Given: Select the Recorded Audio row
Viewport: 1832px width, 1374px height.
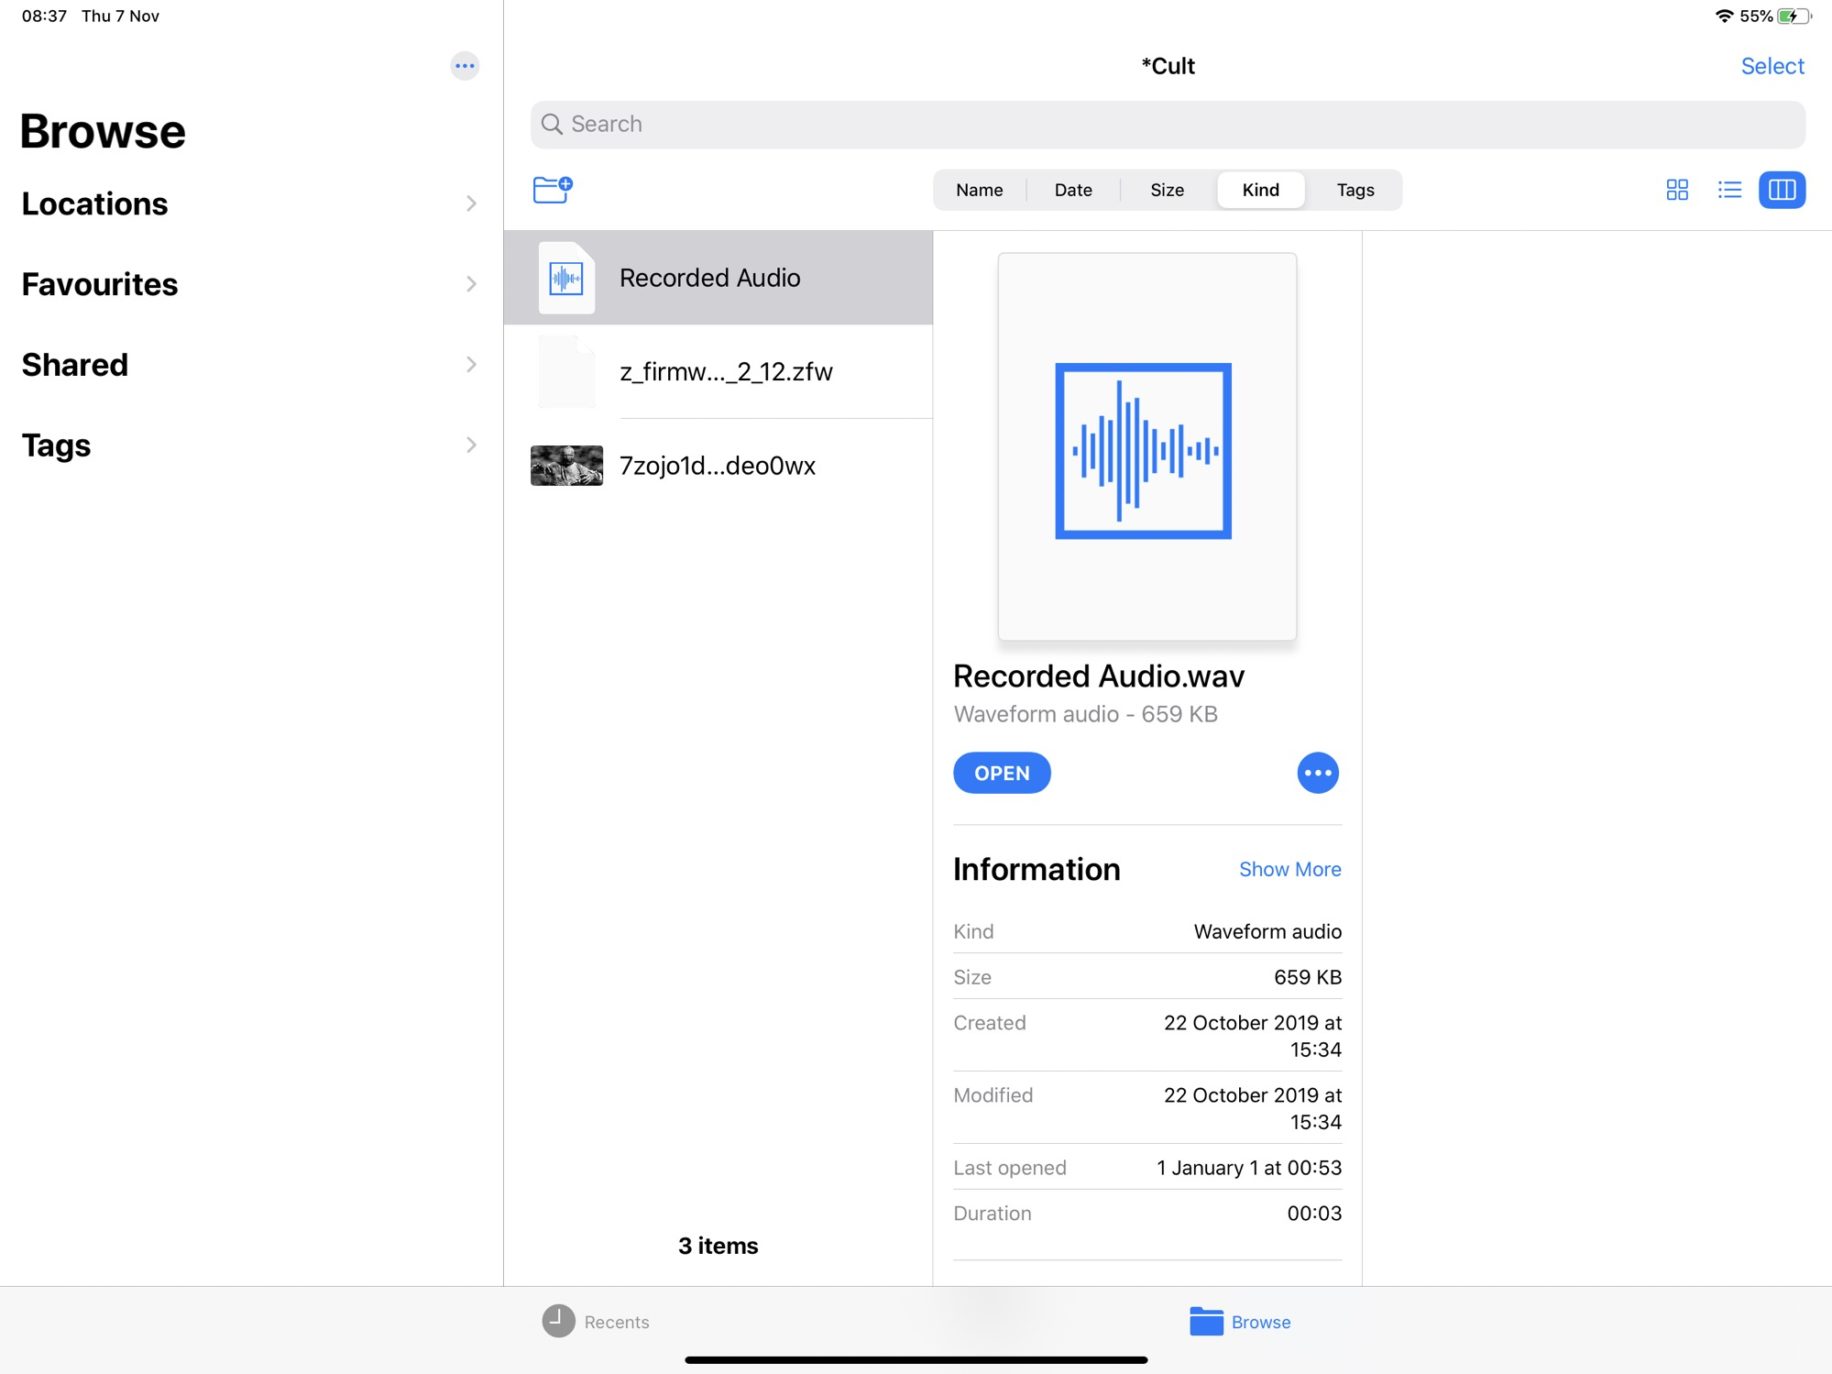Looking at the screenshot, I should click(x=718, y=278).
